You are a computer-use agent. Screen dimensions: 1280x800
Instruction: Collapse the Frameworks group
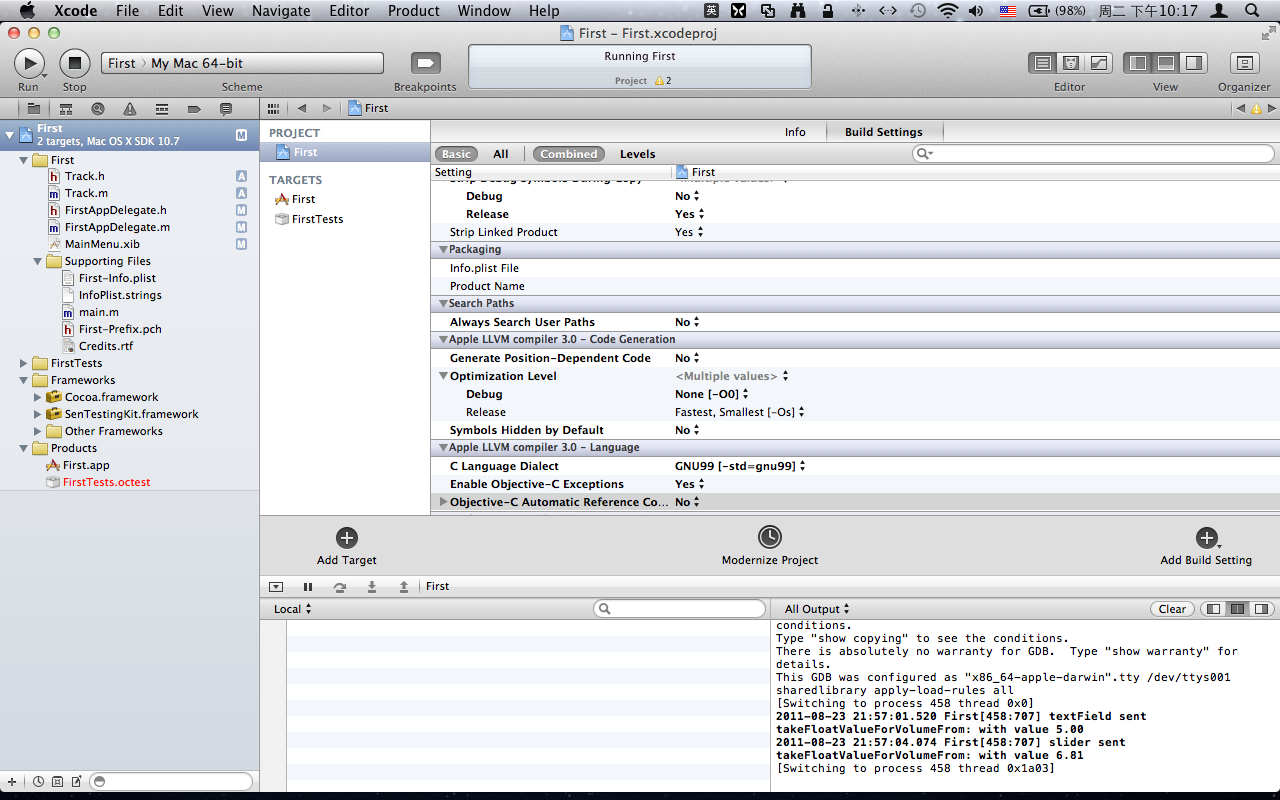[25, 381]
